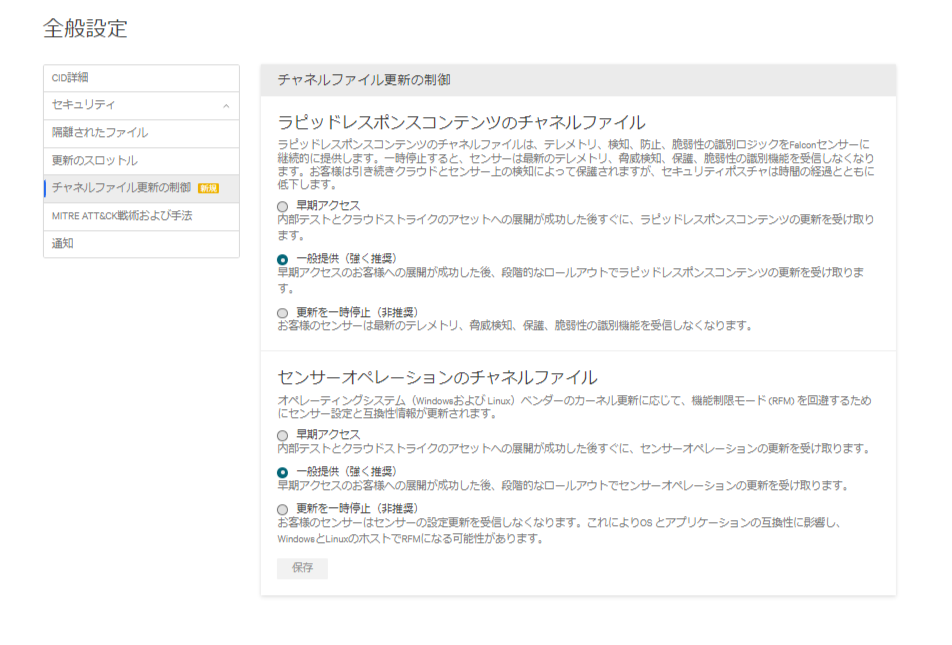Open the CID詳細 sidebar item

coord(70,78)
